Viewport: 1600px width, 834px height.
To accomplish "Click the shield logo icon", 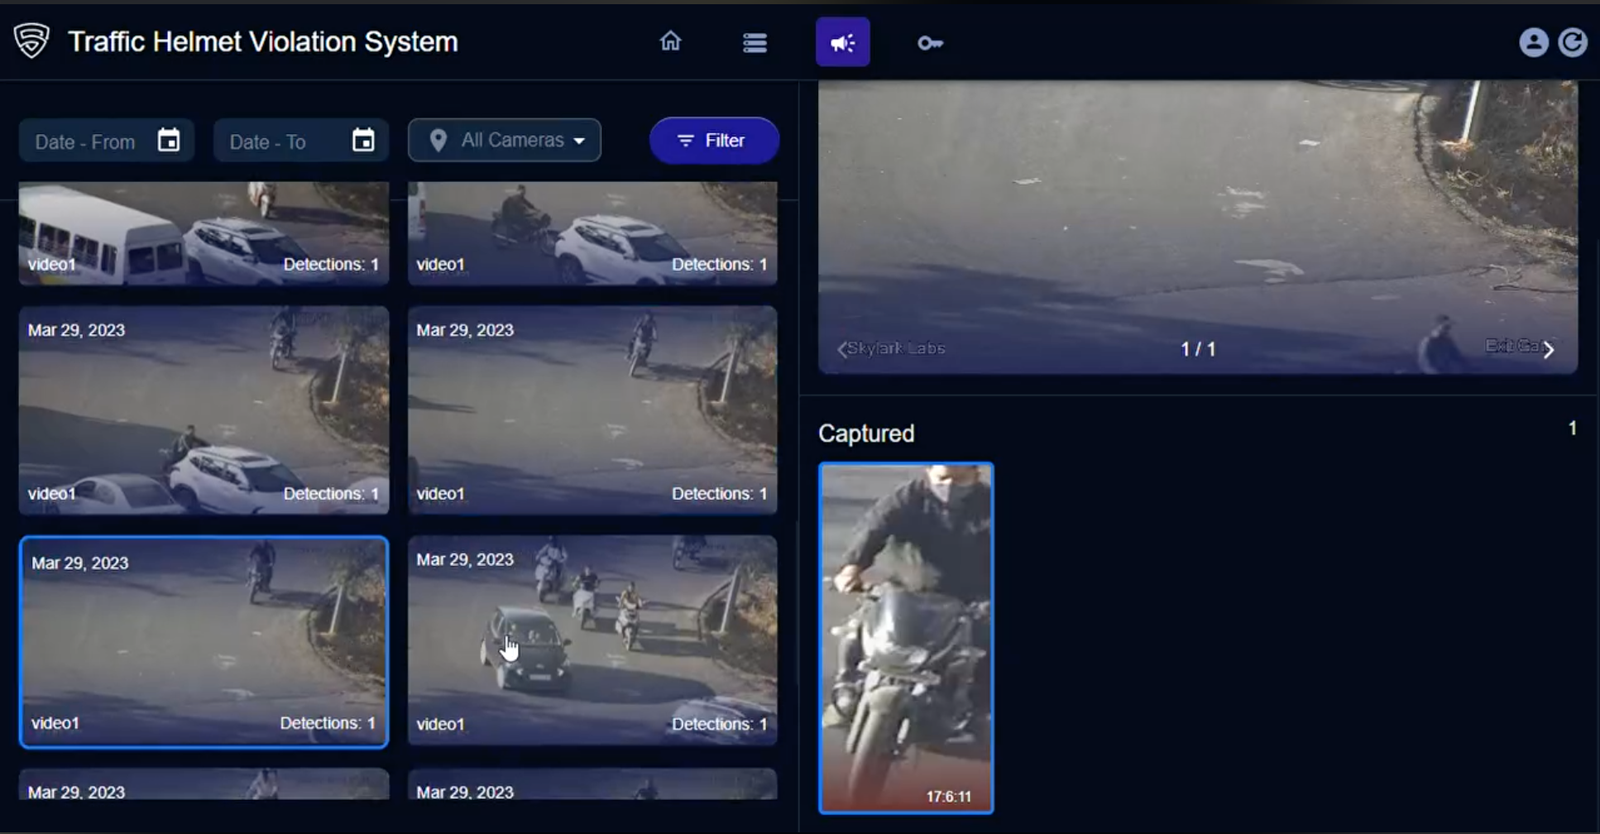I will (x=32, y=41).
